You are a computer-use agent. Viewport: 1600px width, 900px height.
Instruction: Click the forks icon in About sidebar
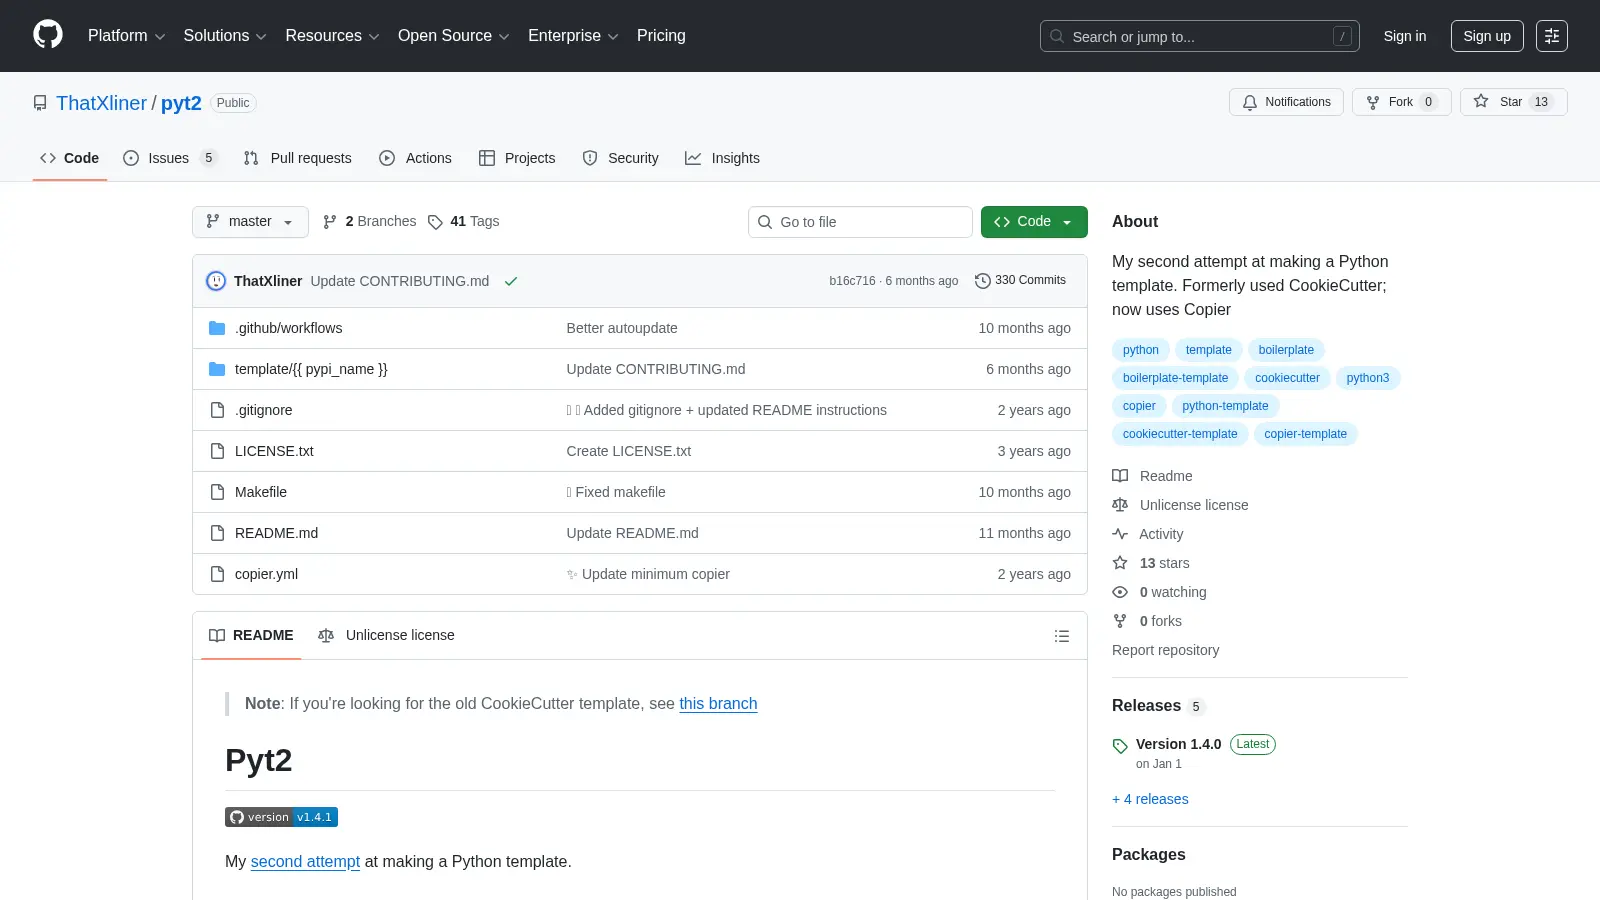[x=1120, y=621]
